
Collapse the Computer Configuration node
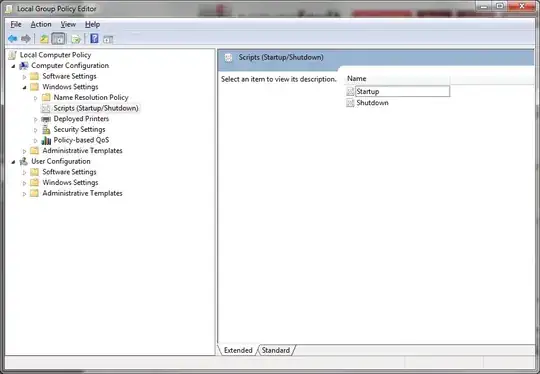[x=13, y=66]
